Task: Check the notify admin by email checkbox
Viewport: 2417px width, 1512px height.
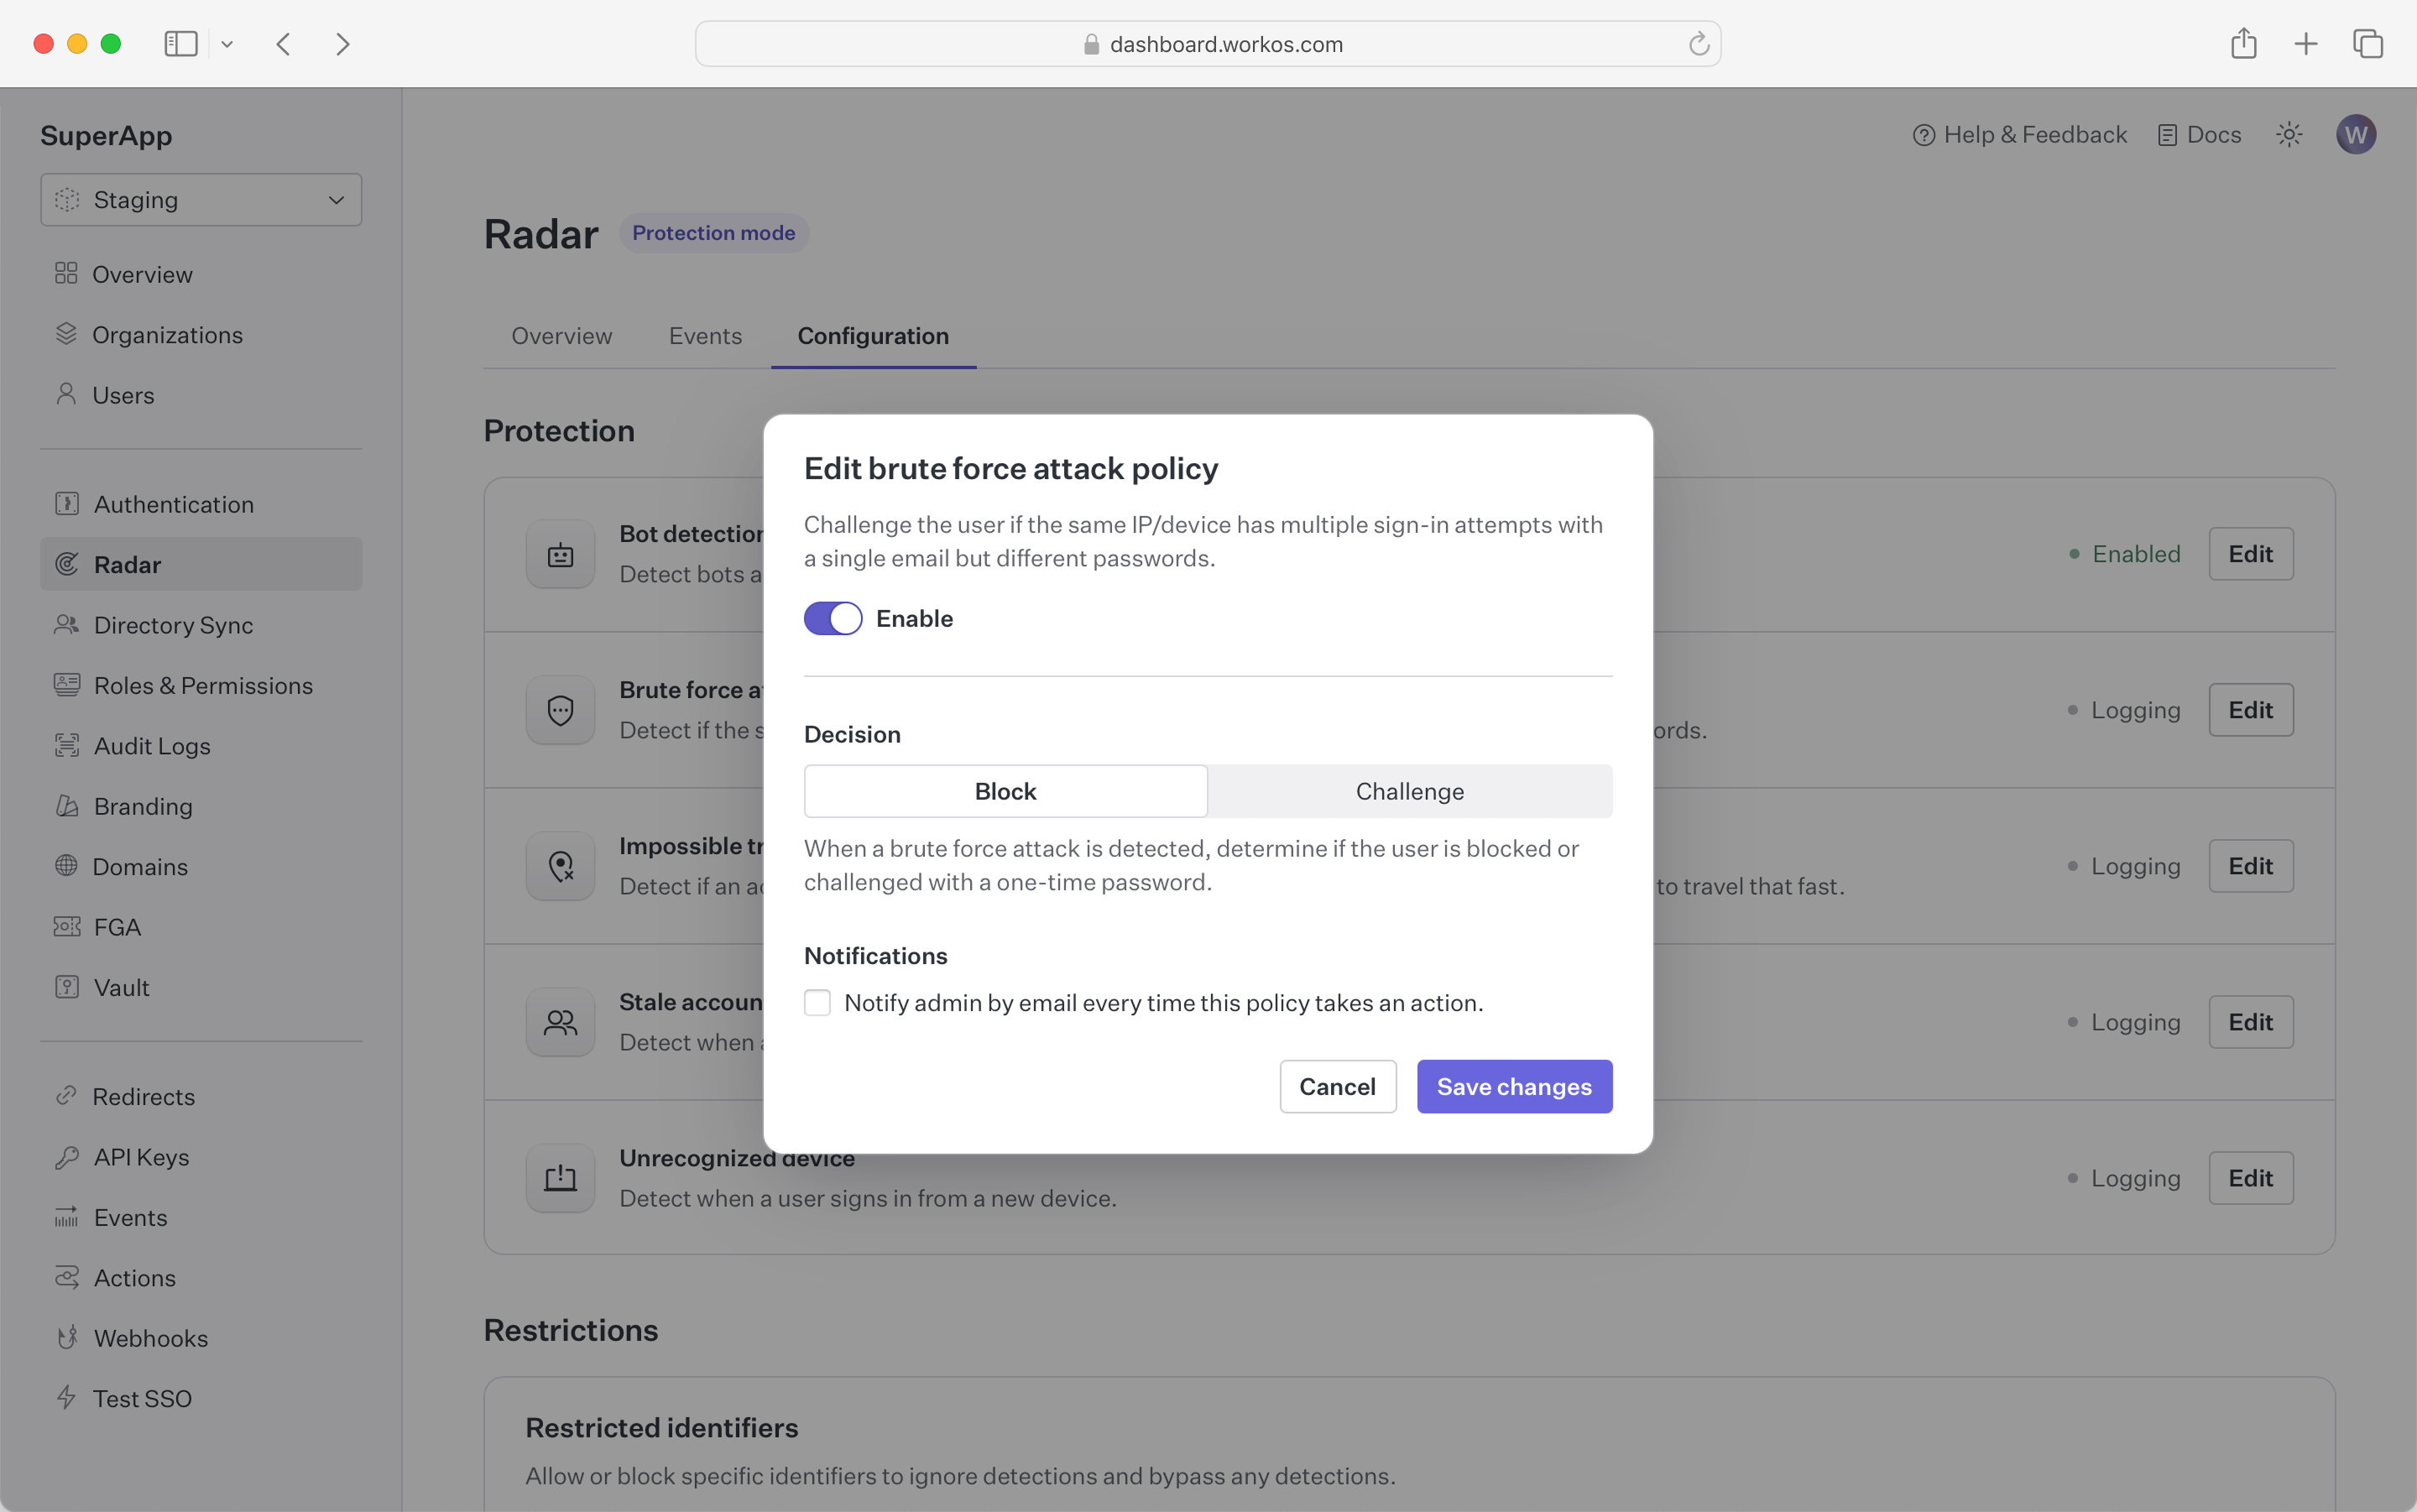Action: coord(818,1003)
